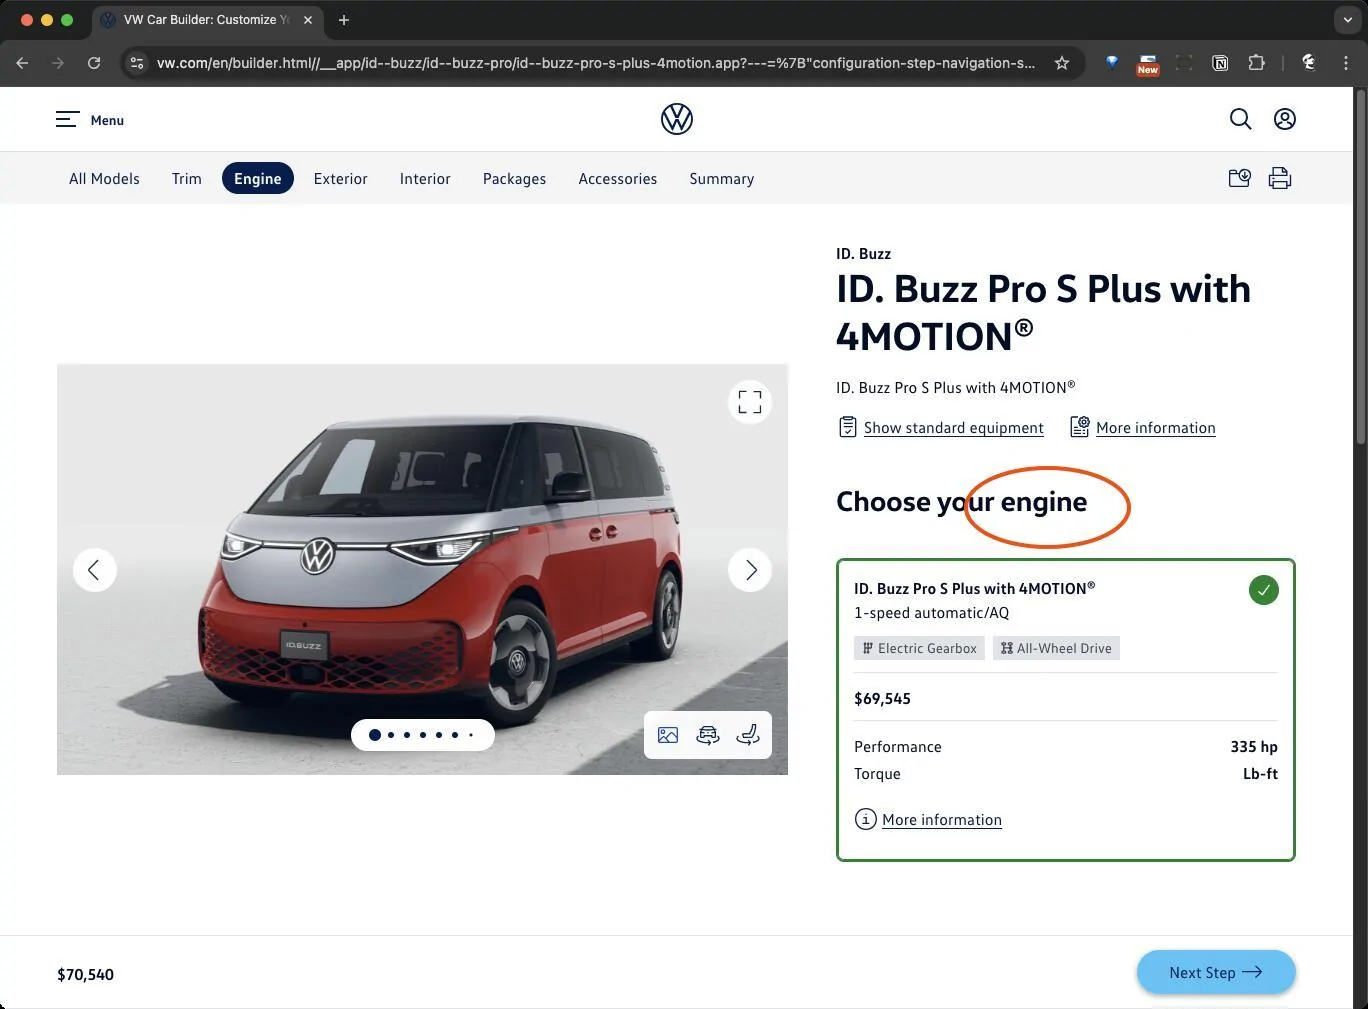The width and height of the screenshot is (1368, 1009).
Task: Open the user account profile icon
Action: 1285,119
